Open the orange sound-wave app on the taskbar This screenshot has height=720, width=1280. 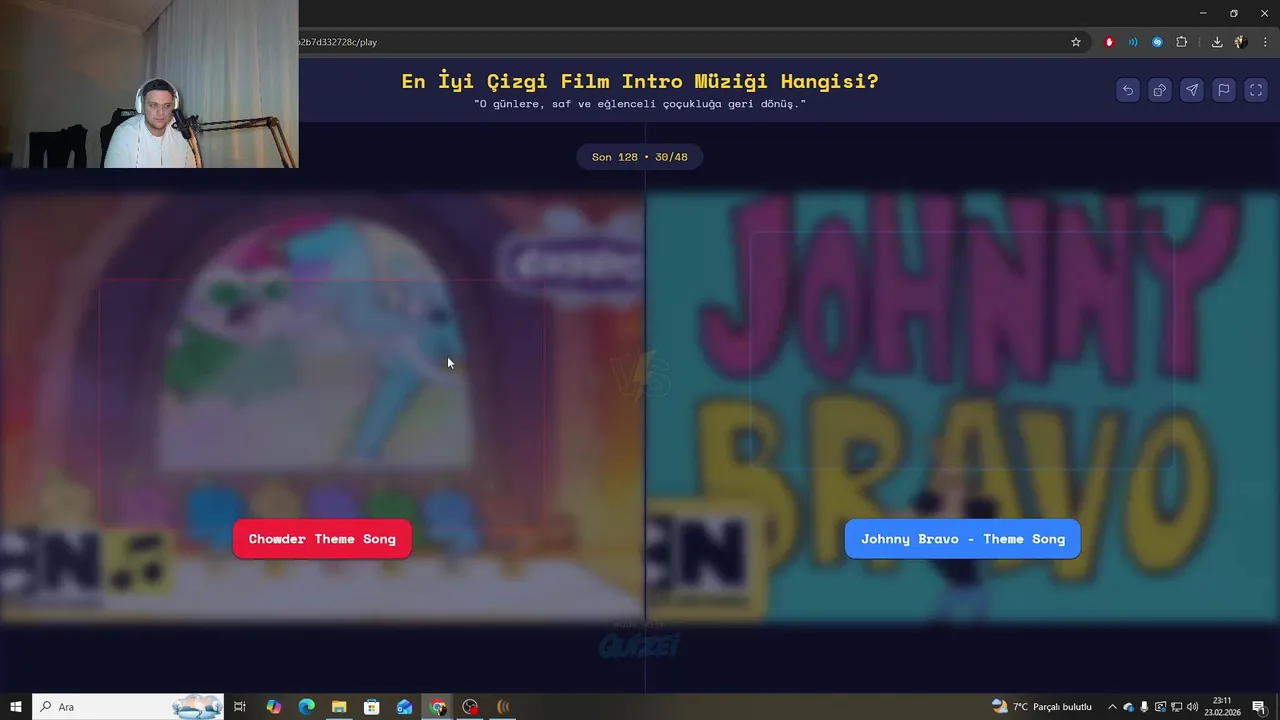503,707
